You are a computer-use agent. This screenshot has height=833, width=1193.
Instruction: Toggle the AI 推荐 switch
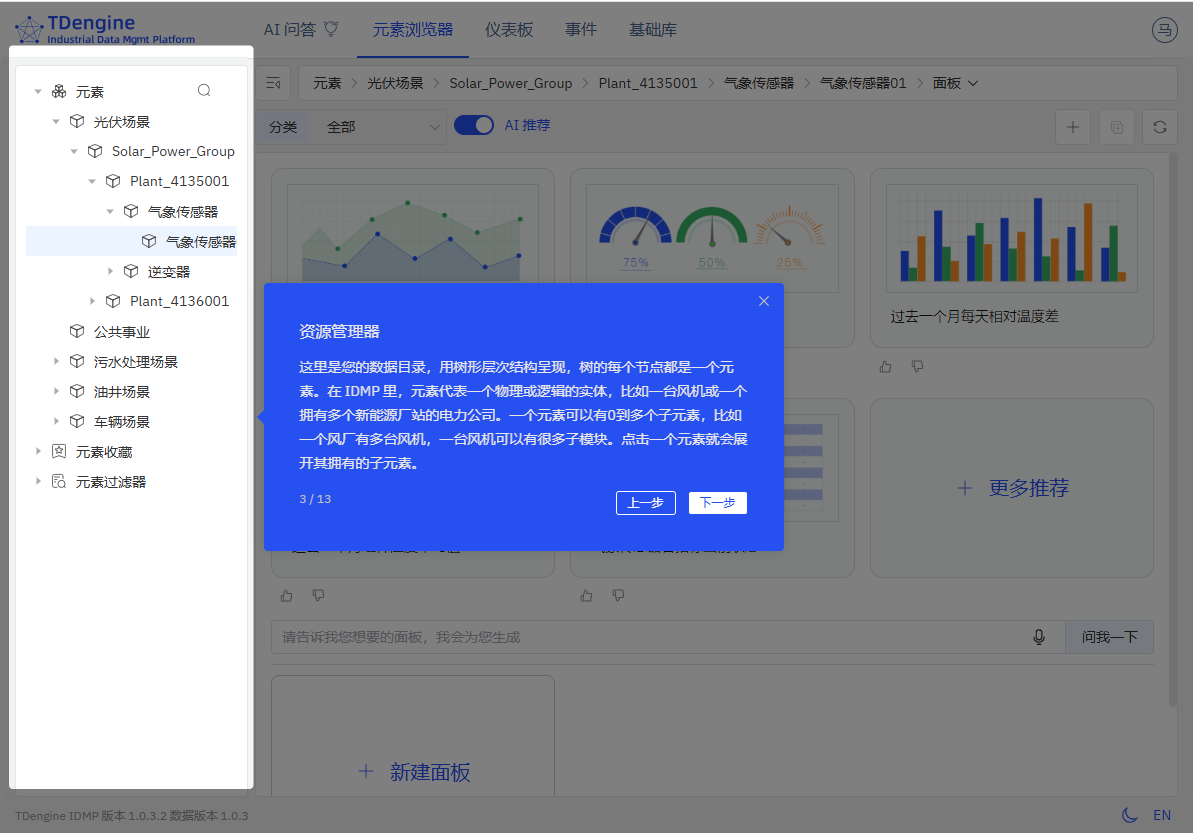474,126
